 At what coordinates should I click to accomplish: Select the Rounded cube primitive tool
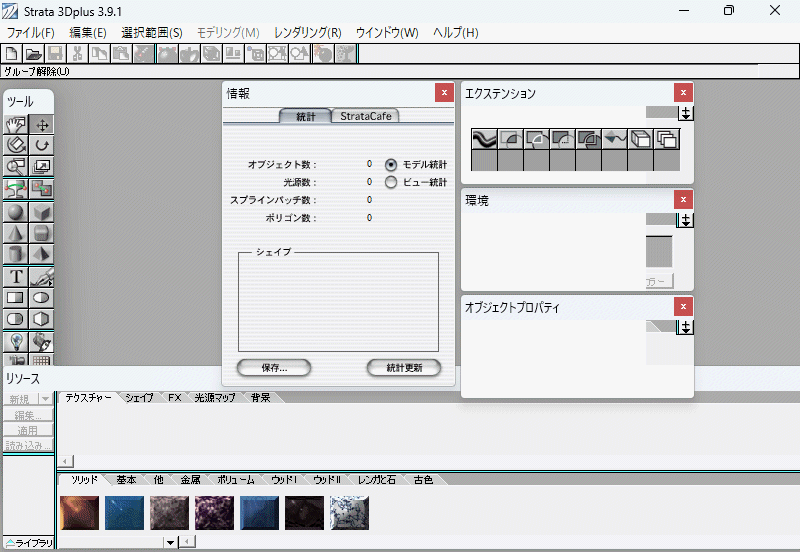pyautogui.click(x=41, y=233)
